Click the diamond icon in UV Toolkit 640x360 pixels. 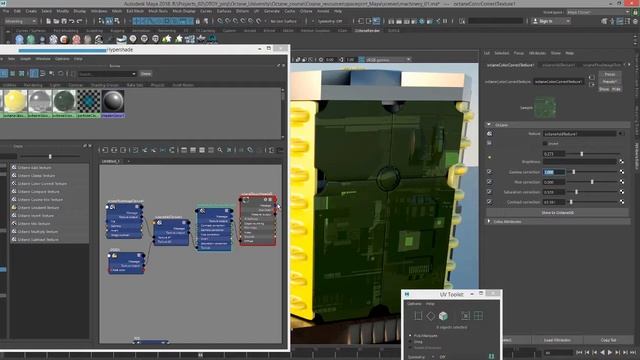tap(431, 316)
